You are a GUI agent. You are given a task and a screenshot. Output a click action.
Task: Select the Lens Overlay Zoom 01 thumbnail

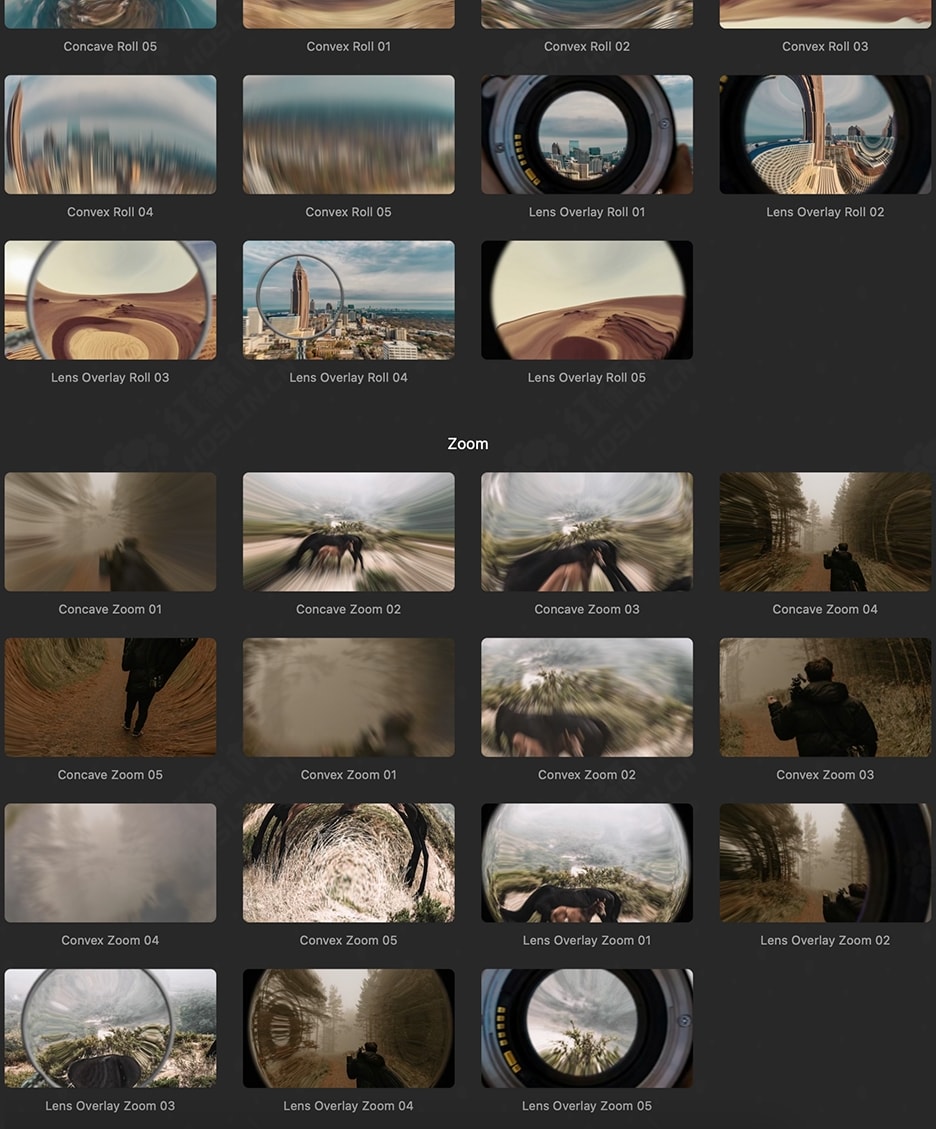click(587, 863)
